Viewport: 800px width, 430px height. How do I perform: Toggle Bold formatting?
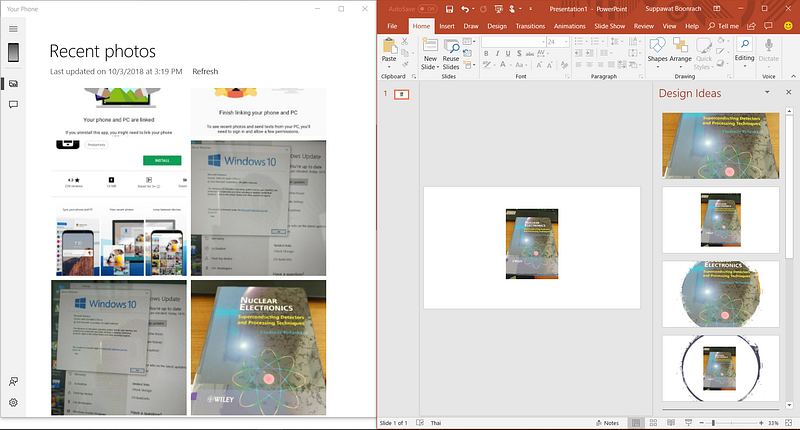coord(486,54)
